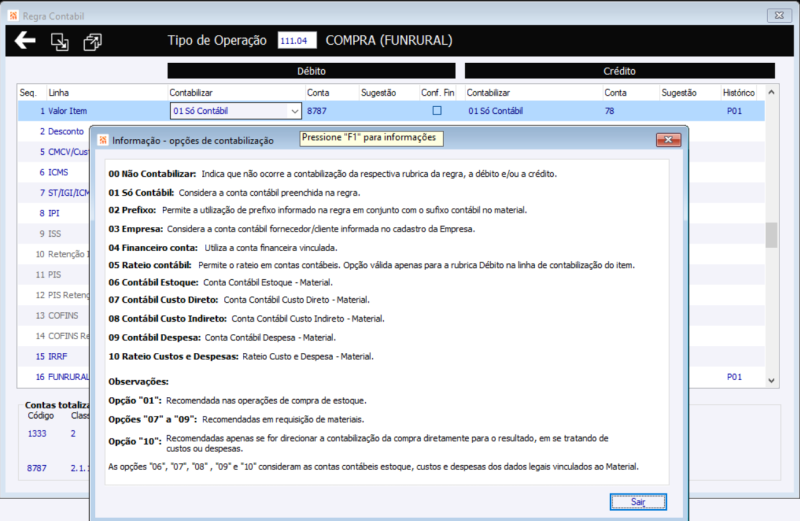Click '05 Rateio contábil' option text
Screen dimensions: 800x521
pyautogui.click(x=150, y=265)
